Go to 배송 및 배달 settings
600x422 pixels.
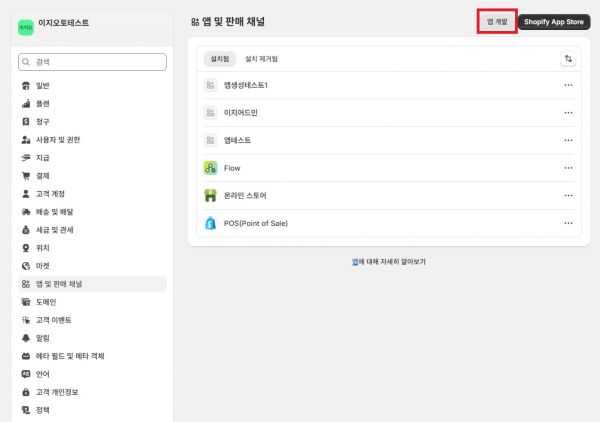coord(54,212)
